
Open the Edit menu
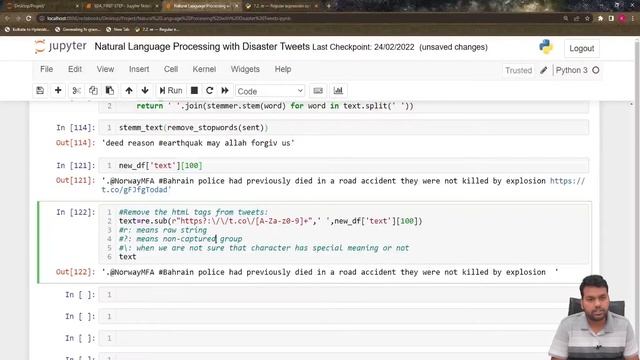click(x=75, y=69)
